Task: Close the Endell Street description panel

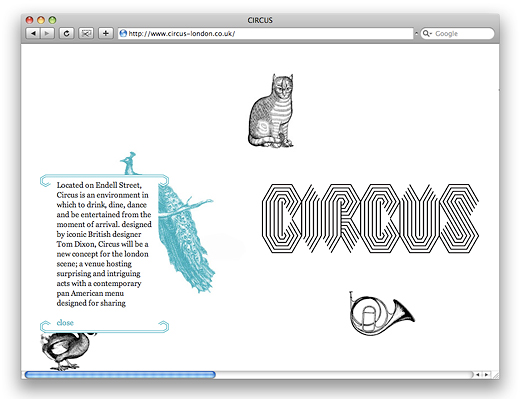Action: [x=65, y=323]
